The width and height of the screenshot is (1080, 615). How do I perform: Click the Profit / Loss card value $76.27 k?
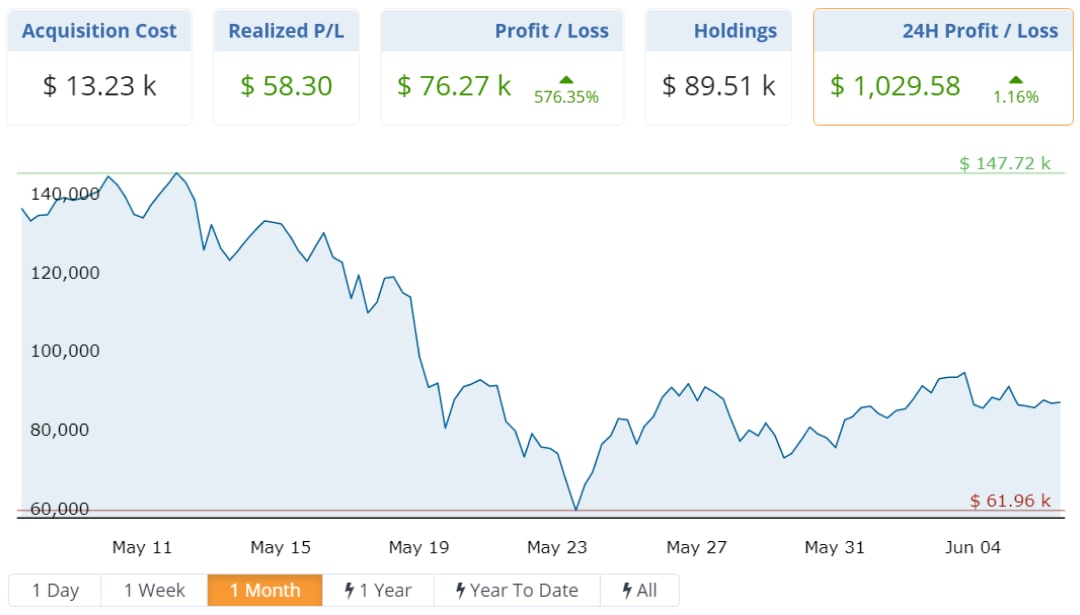click(454, 86)
